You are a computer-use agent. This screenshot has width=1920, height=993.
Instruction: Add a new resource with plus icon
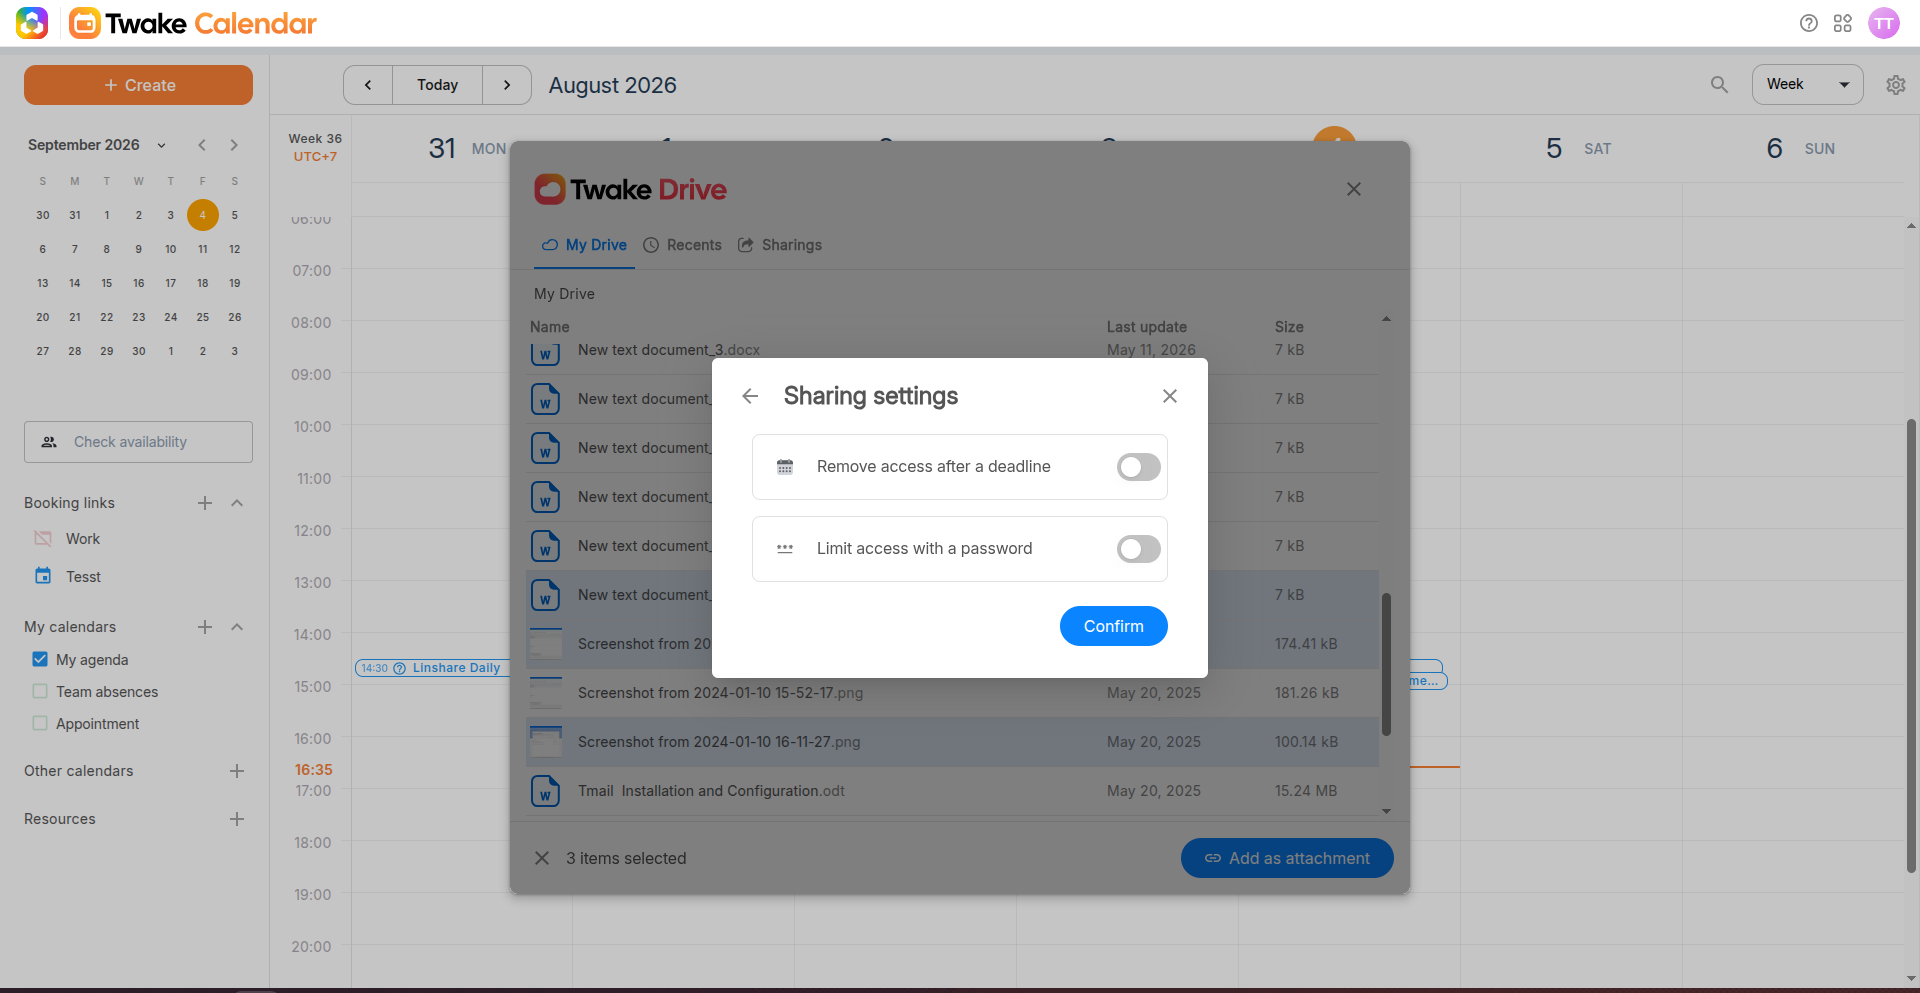(x=237, y=819)
